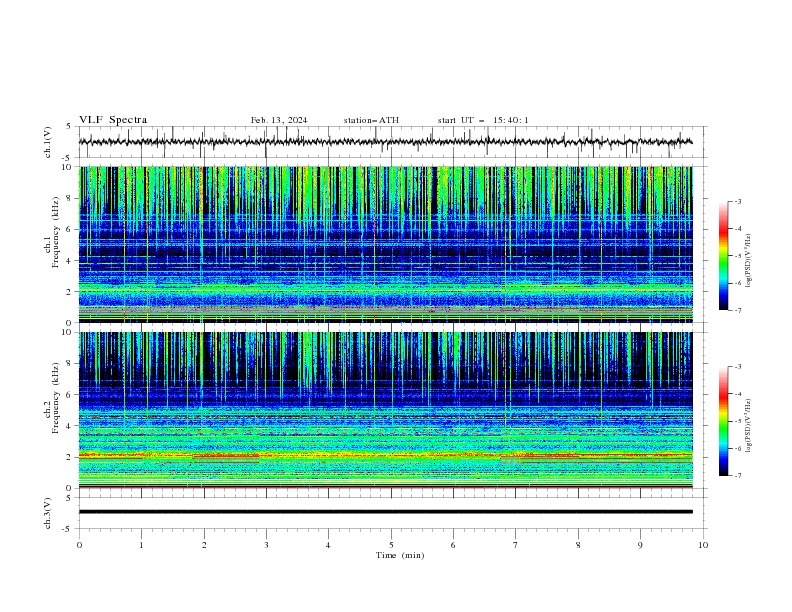Click the ch.2 PSD color scale bar
Image resolution: width=792 pixels, height=612 pixels.
723,421
